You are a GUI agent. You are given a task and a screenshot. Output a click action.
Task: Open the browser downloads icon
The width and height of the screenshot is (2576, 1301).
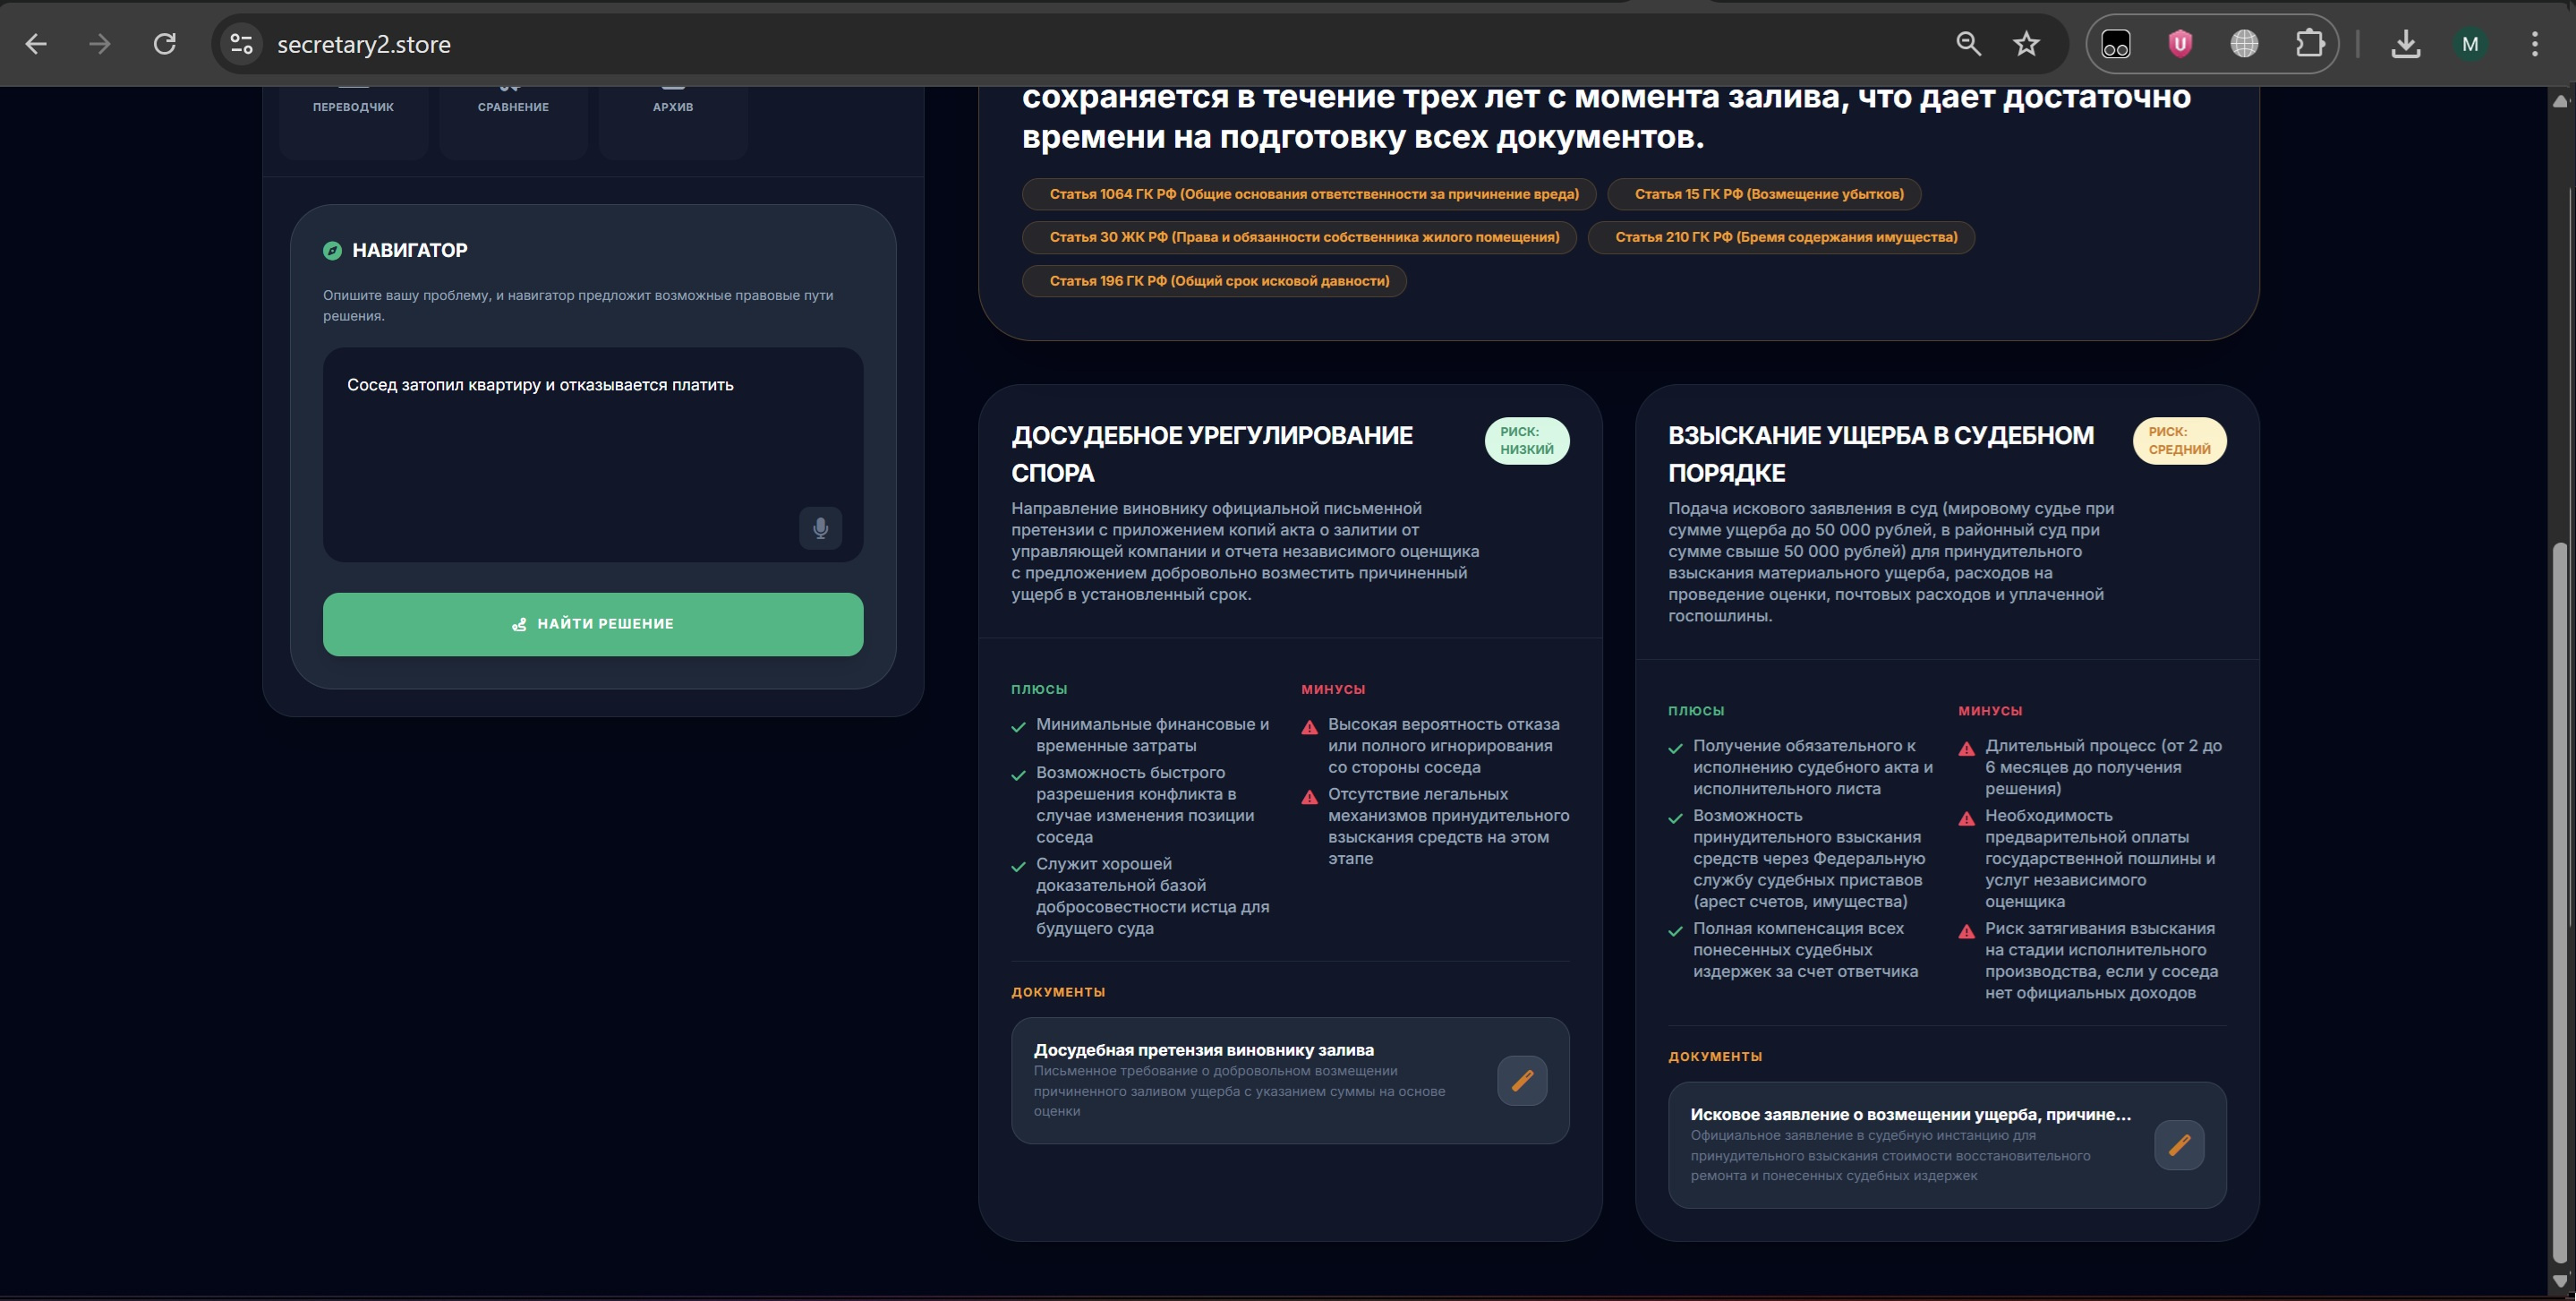2405,44
